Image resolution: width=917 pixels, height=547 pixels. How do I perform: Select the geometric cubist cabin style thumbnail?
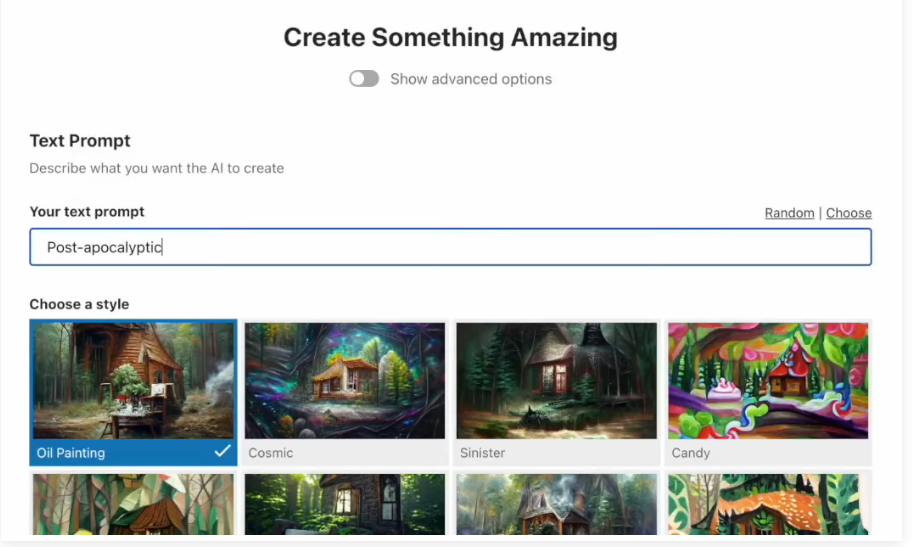[133, 504]
